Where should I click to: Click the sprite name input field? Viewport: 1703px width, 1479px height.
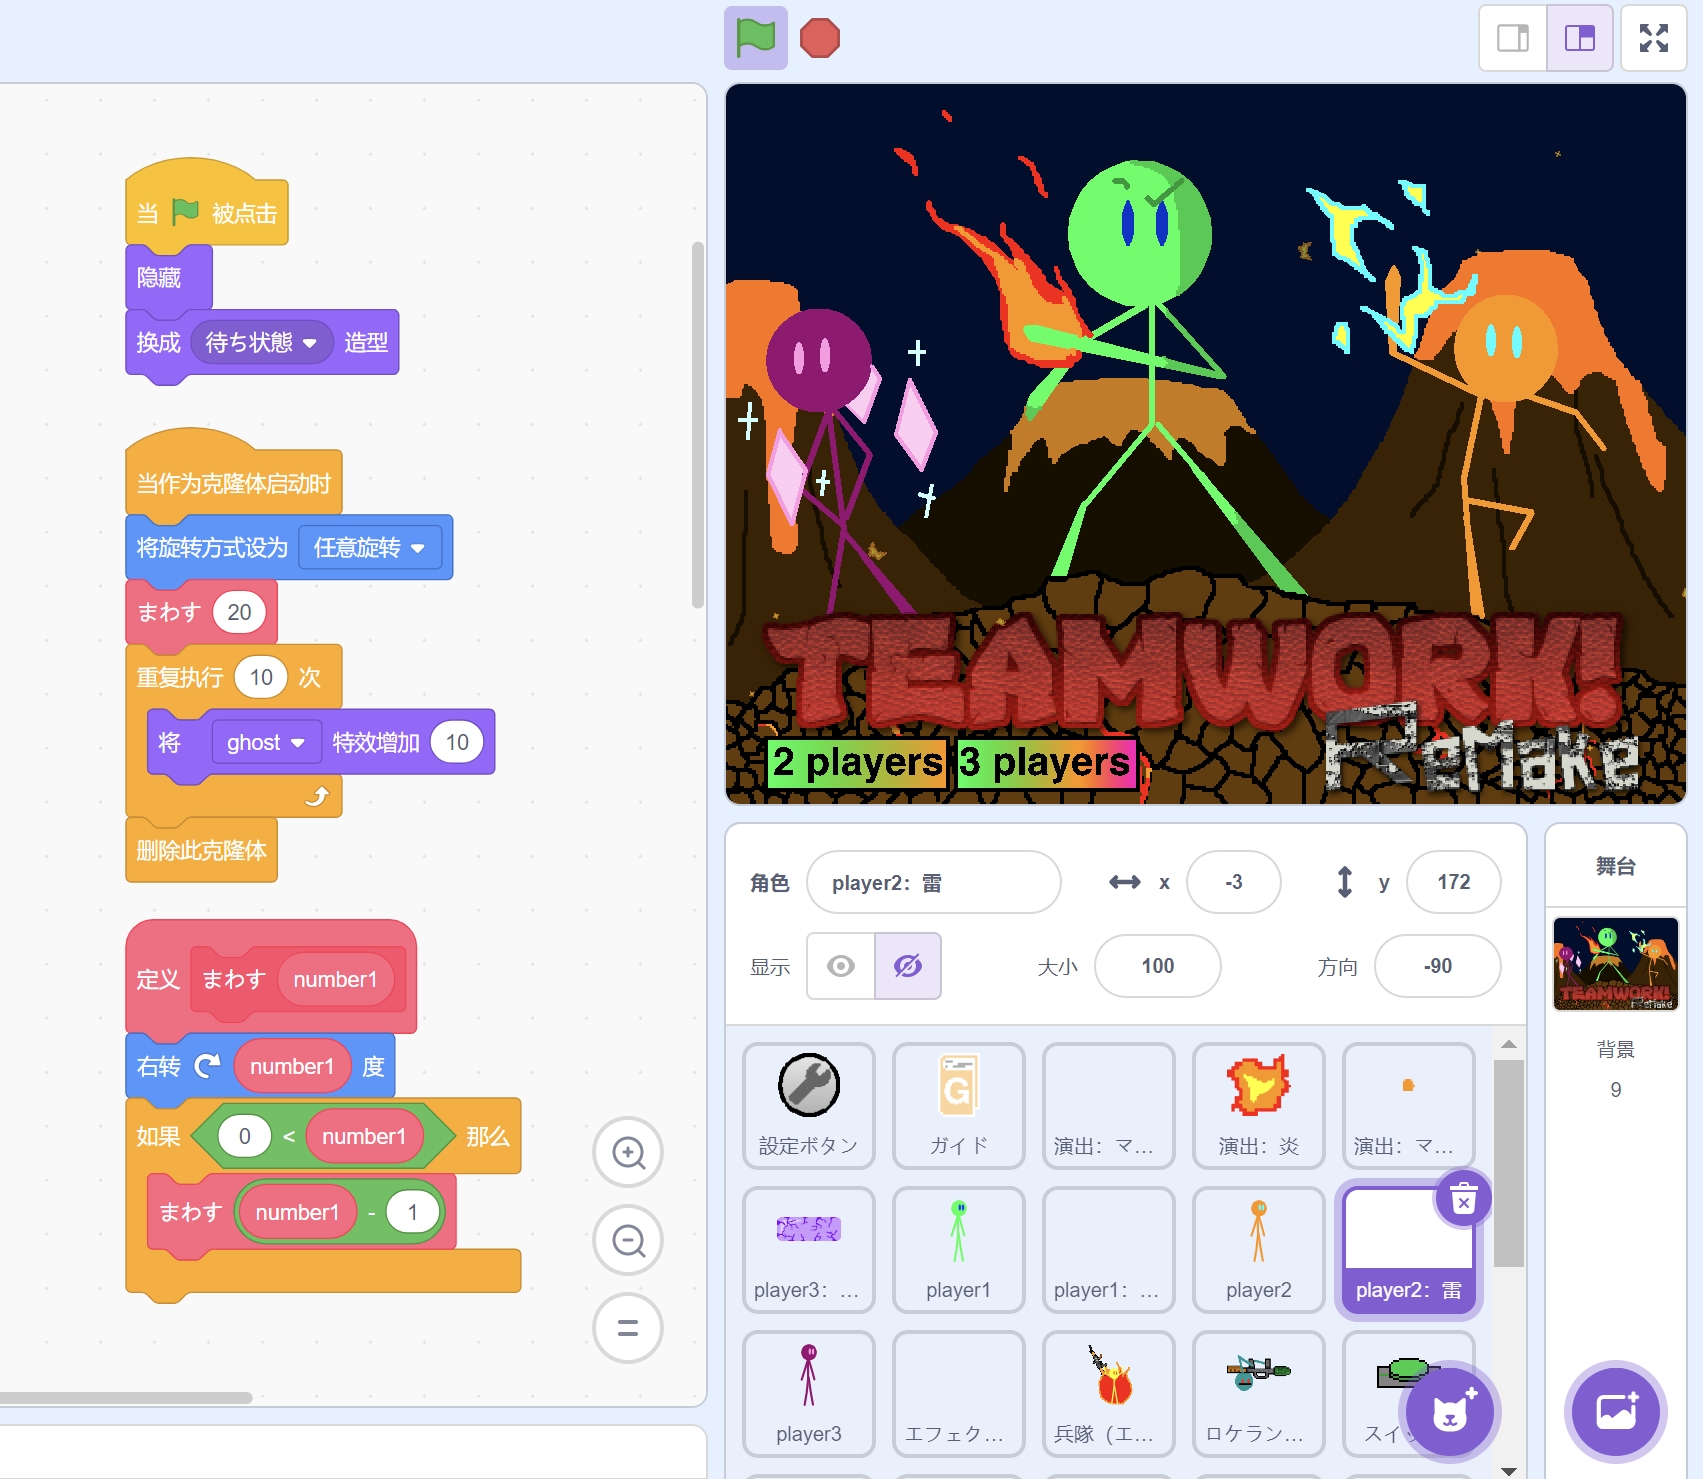[x=932, y=882]
